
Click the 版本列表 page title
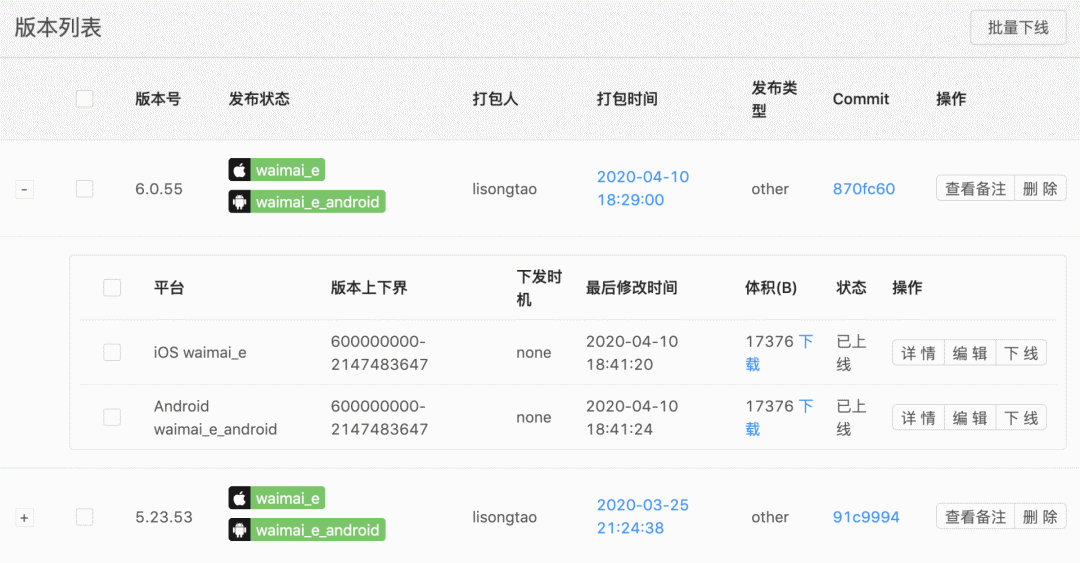pos(58,28)
